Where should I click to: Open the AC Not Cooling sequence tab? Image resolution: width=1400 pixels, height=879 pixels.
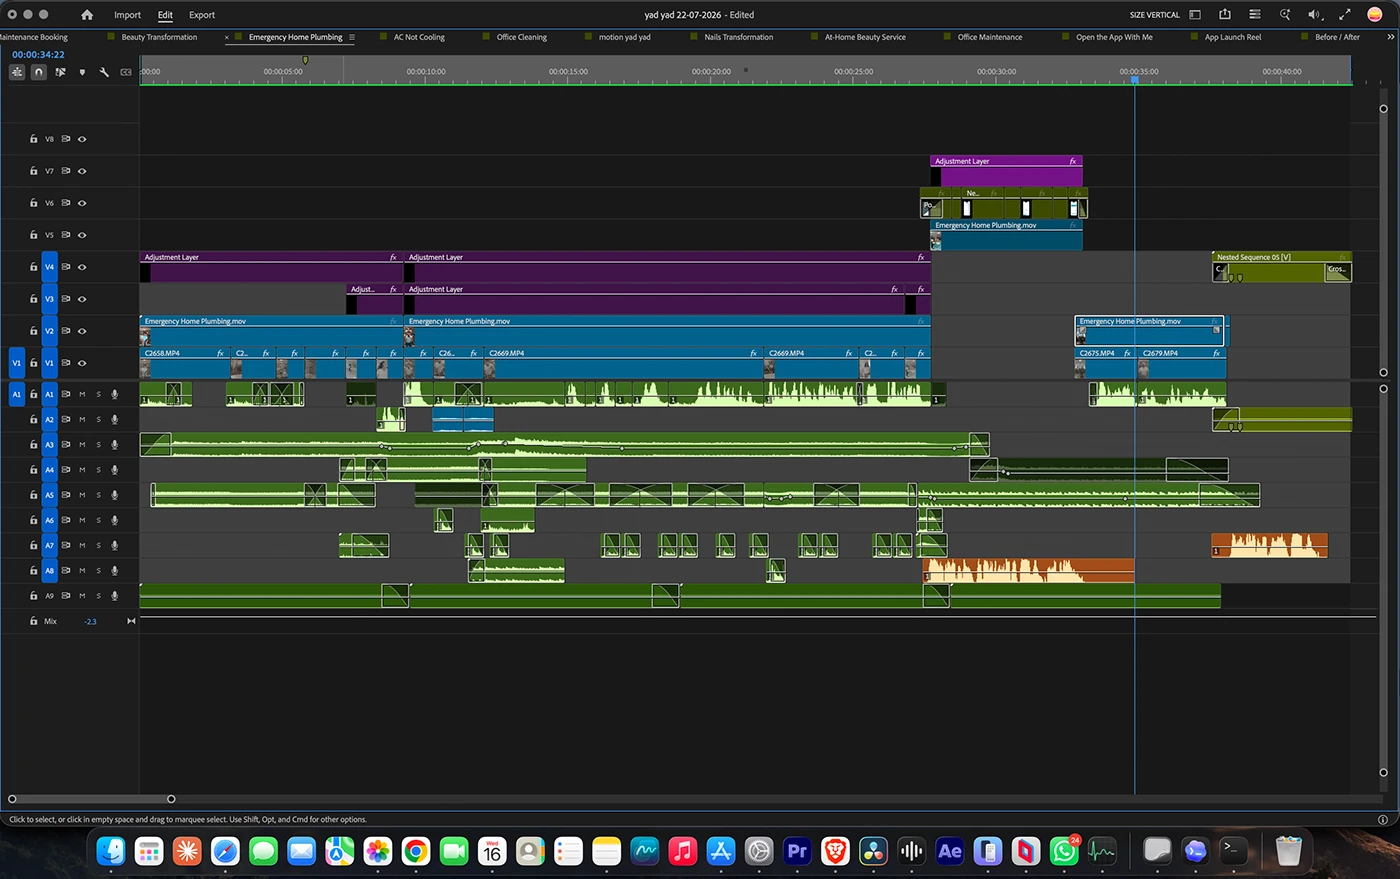pyautogui.click(x=419, y=37)
